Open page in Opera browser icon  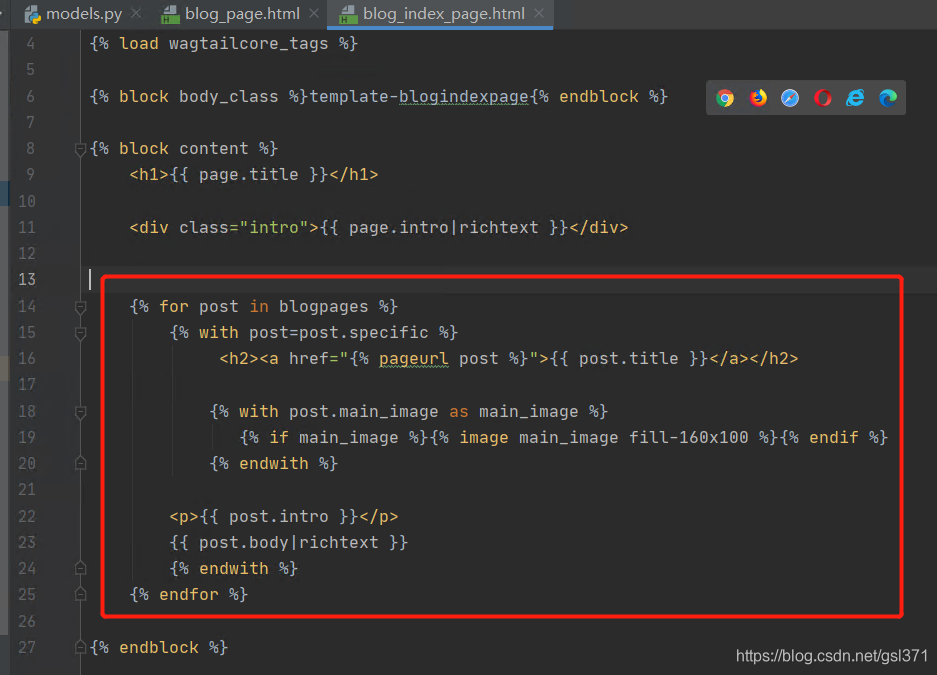[x=823, y=98]
